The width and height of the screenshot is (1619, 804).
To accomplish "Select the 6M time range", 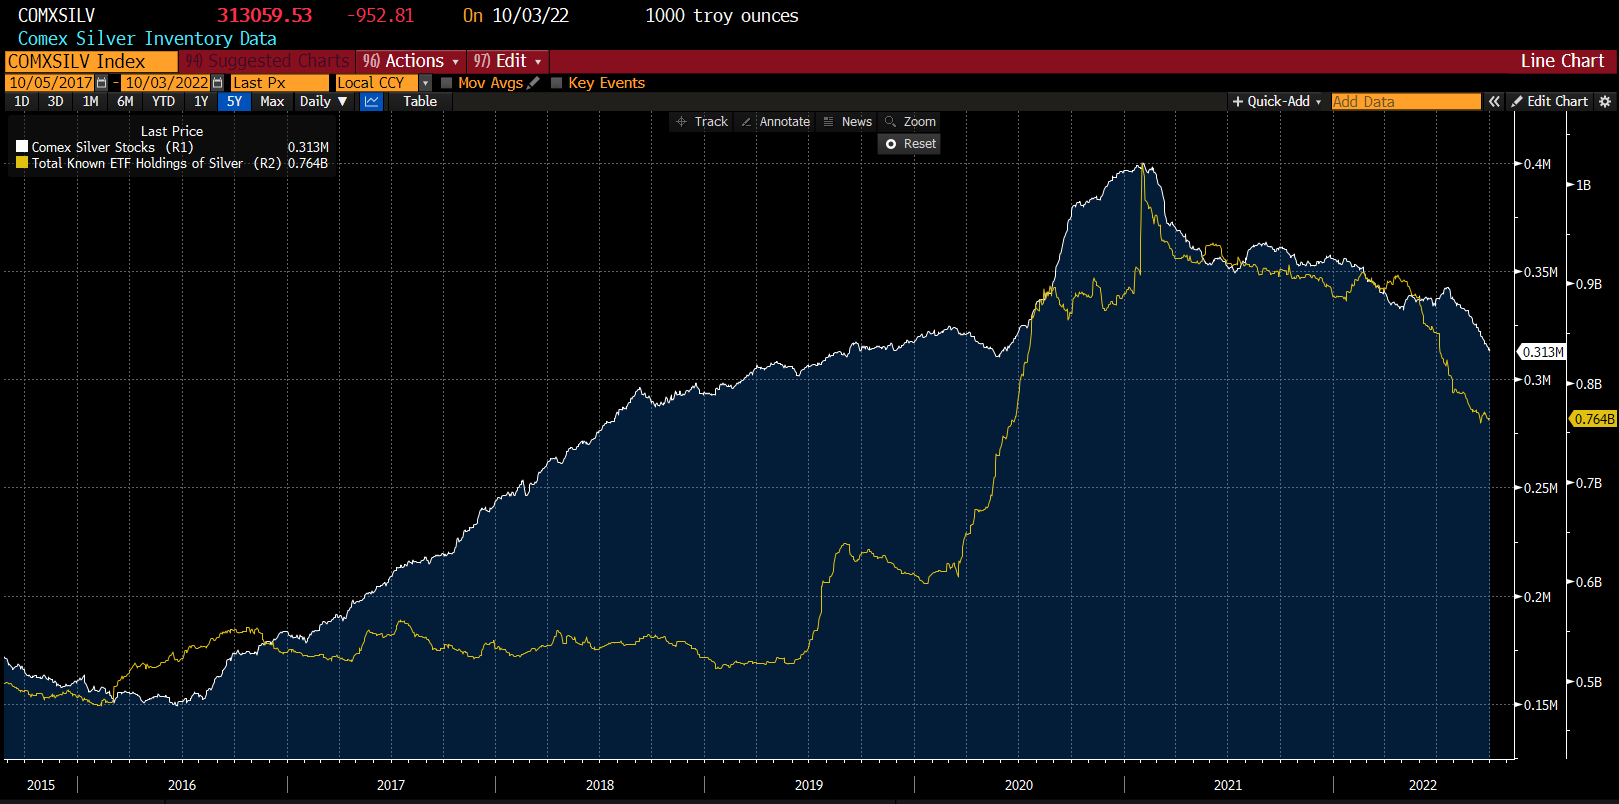I will (x=125, y=101).
